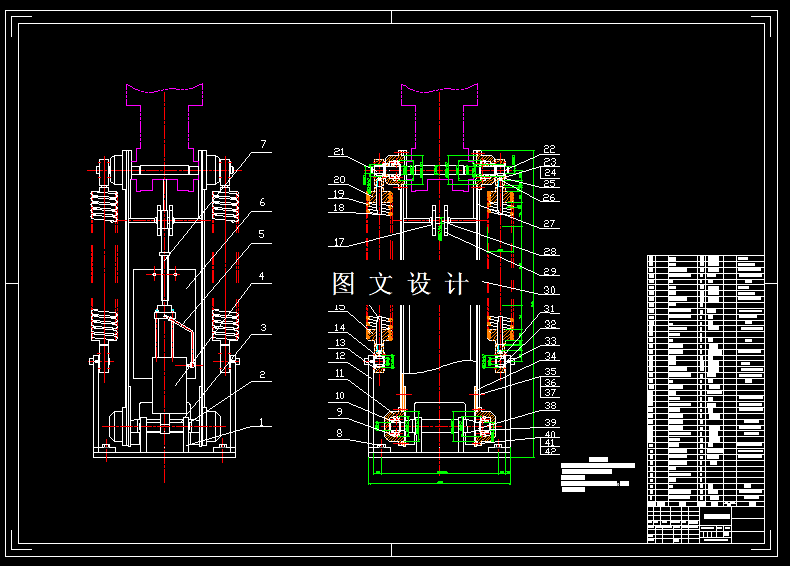Select part callout number 30
This screenshot has height=566, width=790.
tap(549, 290)
